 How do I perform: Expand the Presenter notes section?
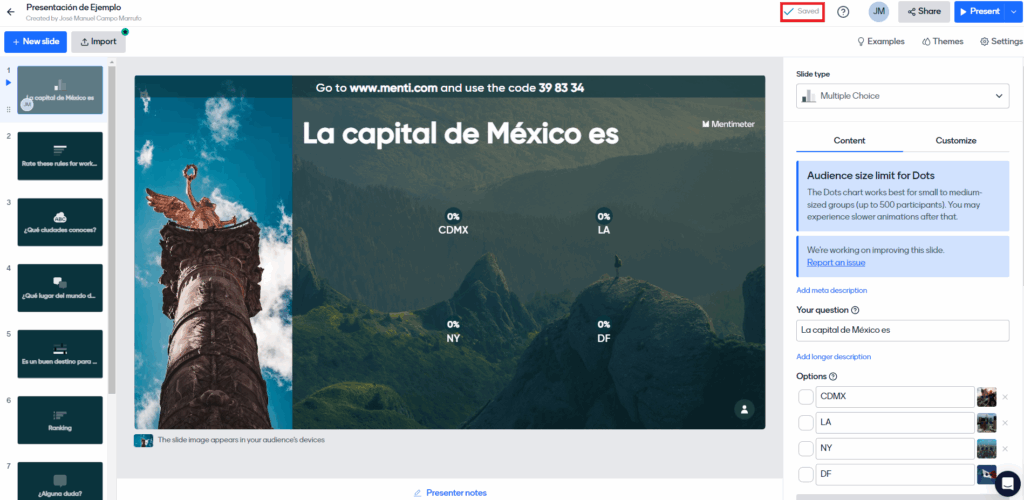click(x=450, y=492)
